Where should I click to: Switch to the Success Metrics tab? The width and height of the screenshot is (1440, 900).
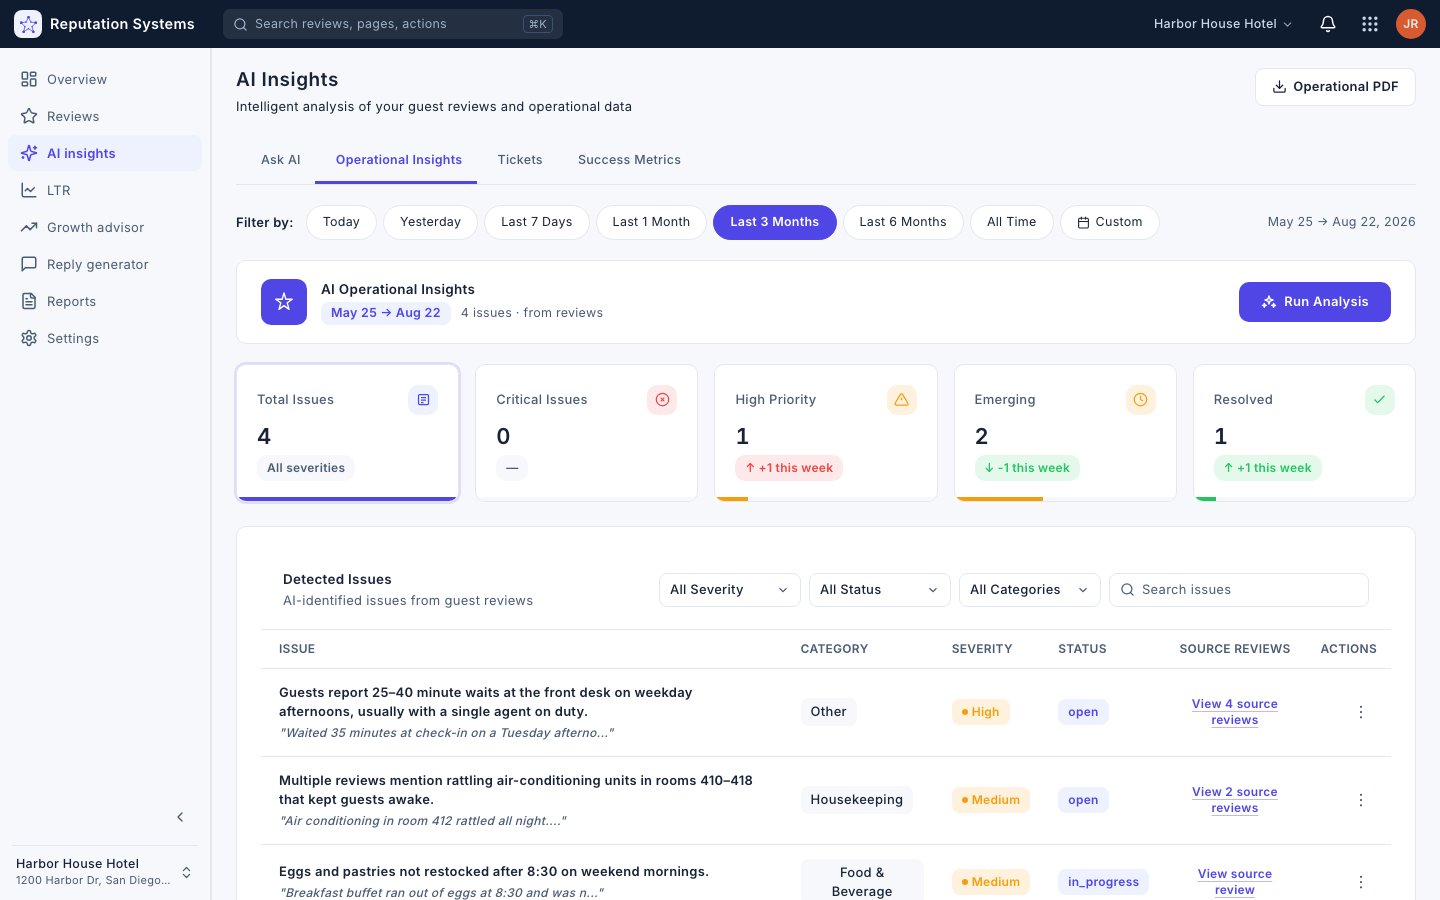[x=629, y=160]
